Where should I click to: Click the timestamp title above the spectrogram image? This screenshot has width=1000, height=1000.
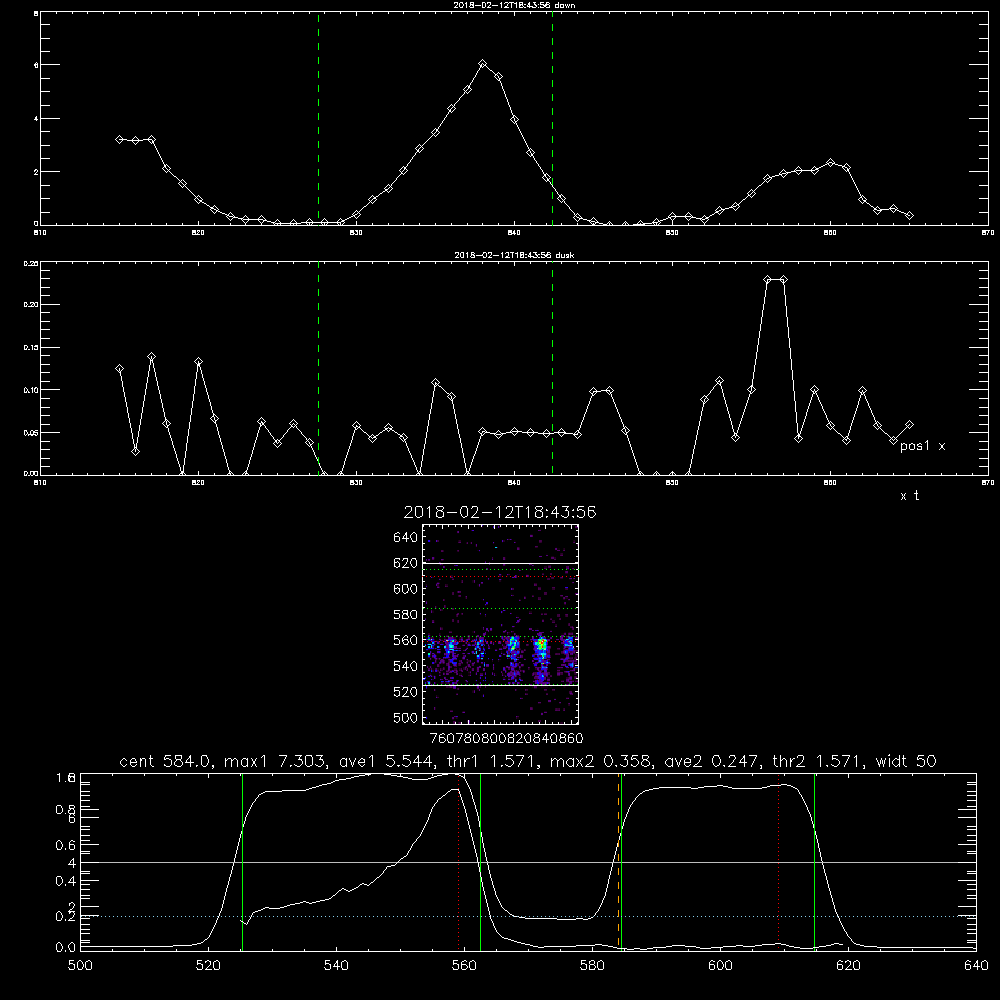[500, 513]
